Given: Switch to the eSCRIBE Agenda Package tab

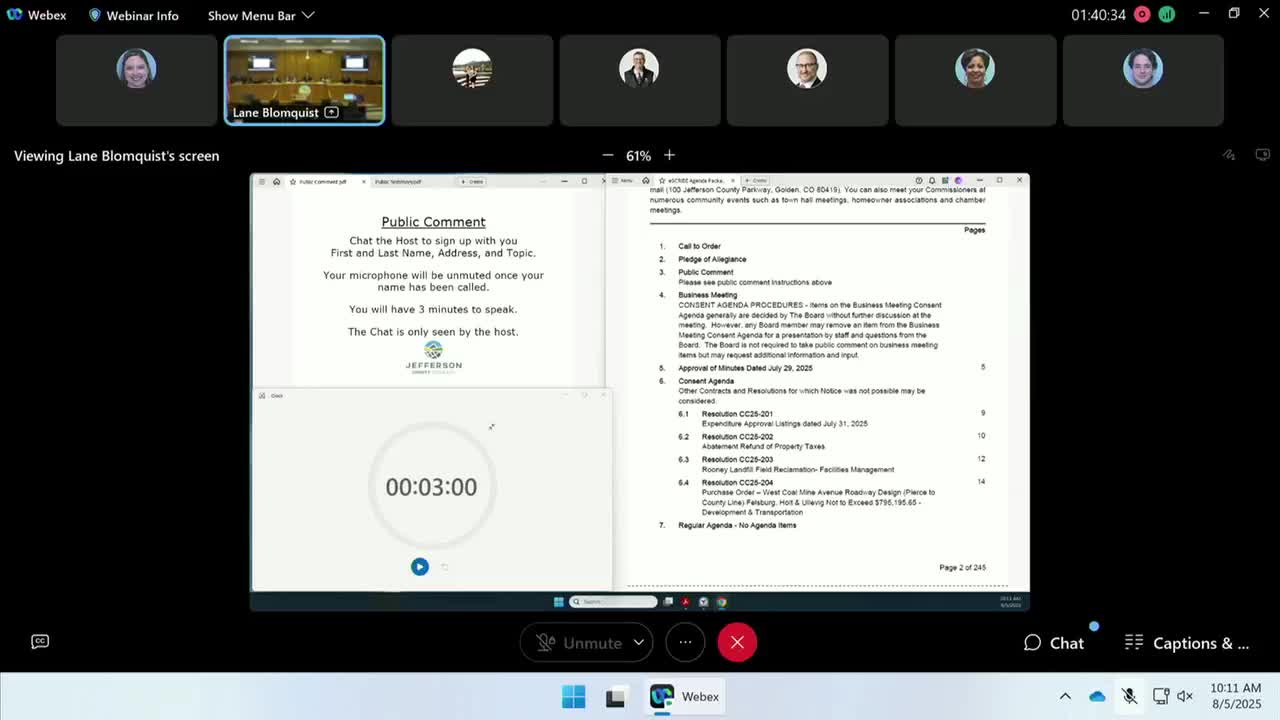Looking at the screenshot, I should point(695,181).
